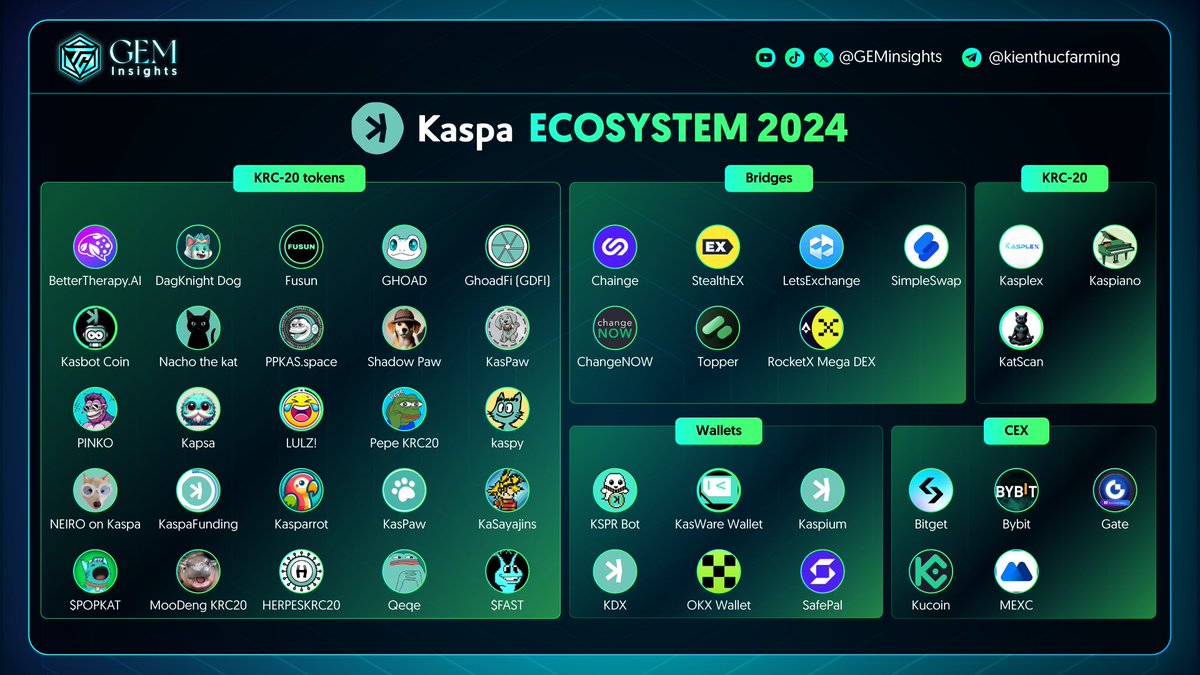This screenshot has width=1200, height=675.
Task: Open the Kucoin exchange icon
Action: pos(930,571)
